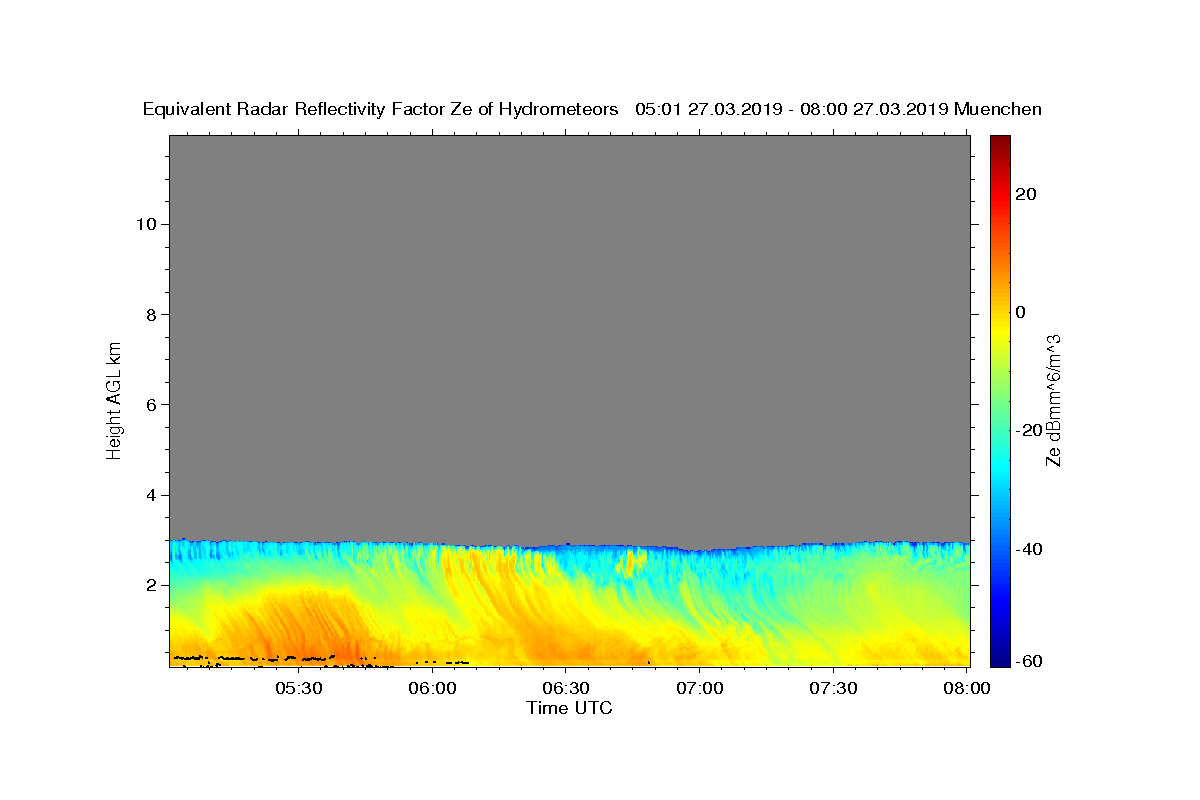Click the height tick label 4
Image resolution: width=1200 pixels, height=800 pixels.
pos(152,495)
